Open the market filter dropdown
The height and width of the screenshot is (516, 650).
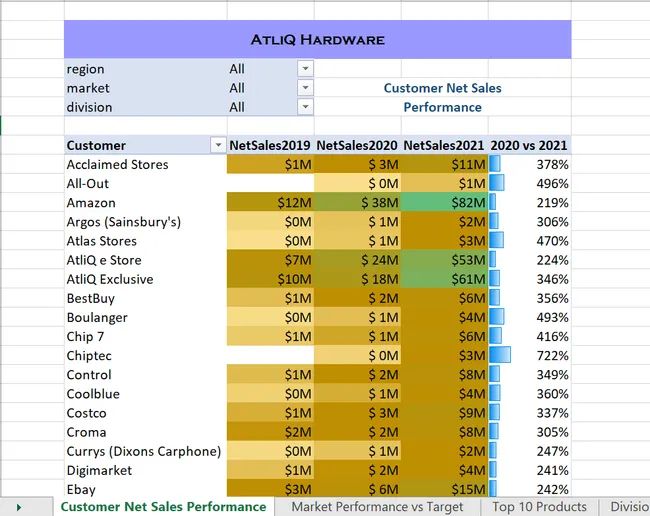(305, 87)
